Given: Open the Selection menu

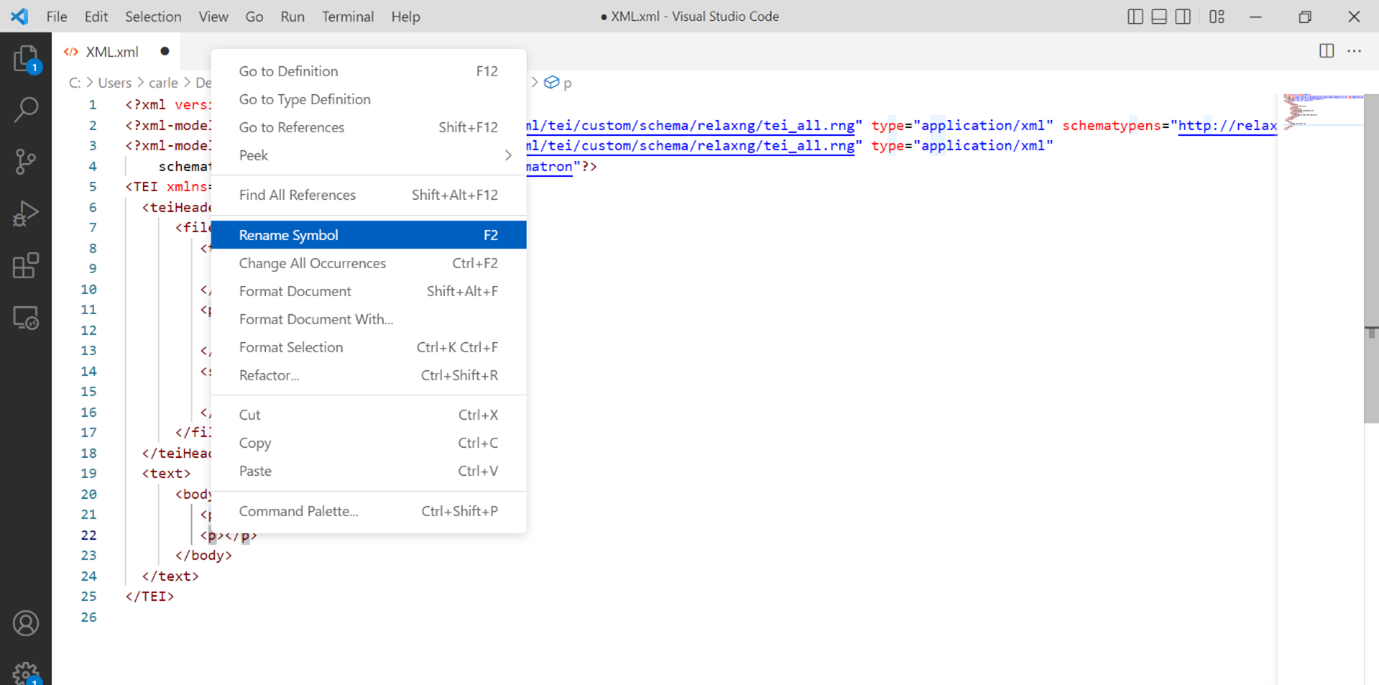Looking at the screenshot, I should pos(153,16).
